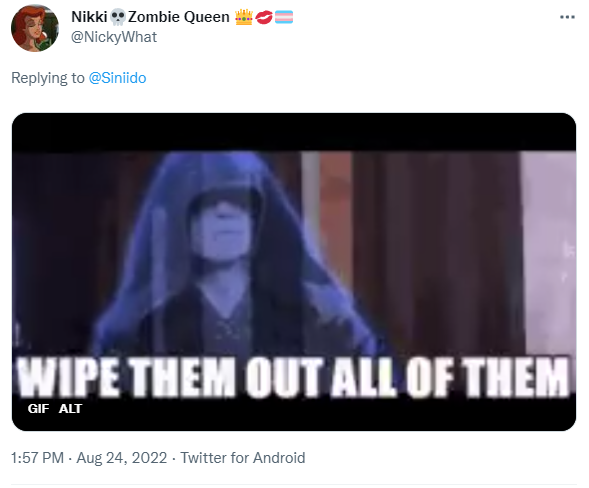Click the hooded figure's face
The height and width of the screenshot is (488, 589).
(224, 229)
